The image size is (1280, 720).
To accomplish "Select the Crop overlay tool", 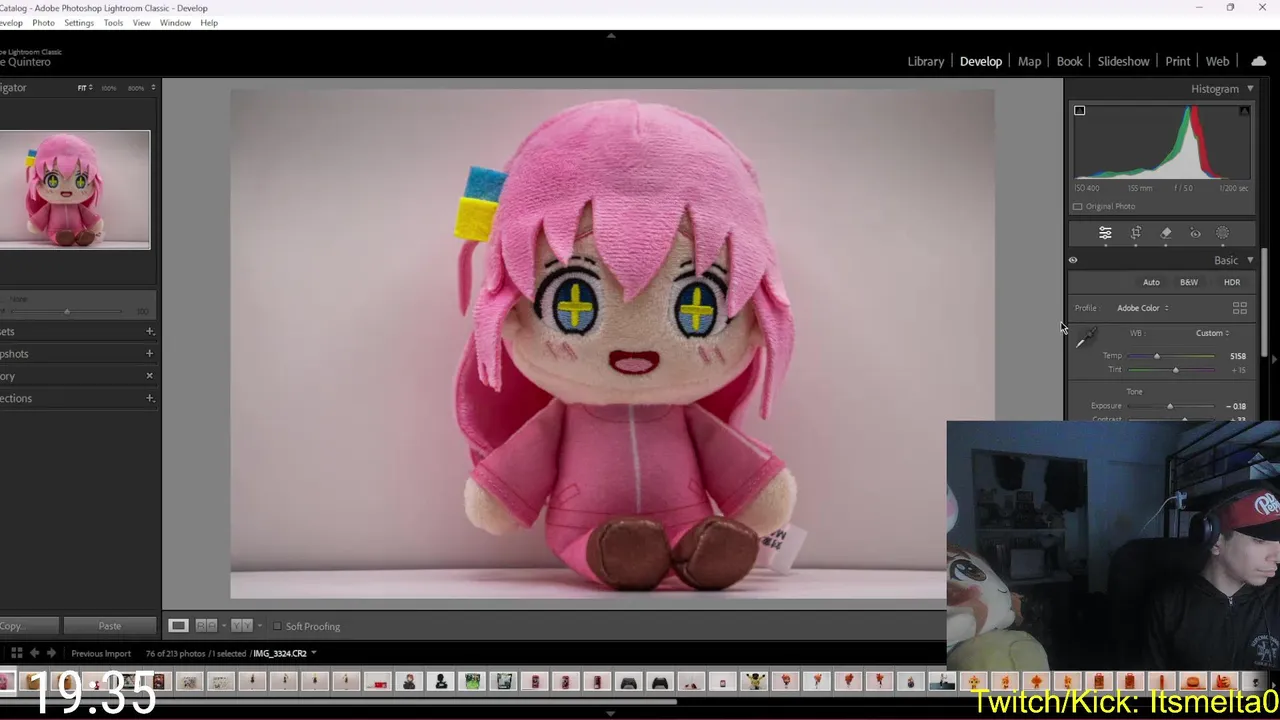I will (x=1136, y=233).
